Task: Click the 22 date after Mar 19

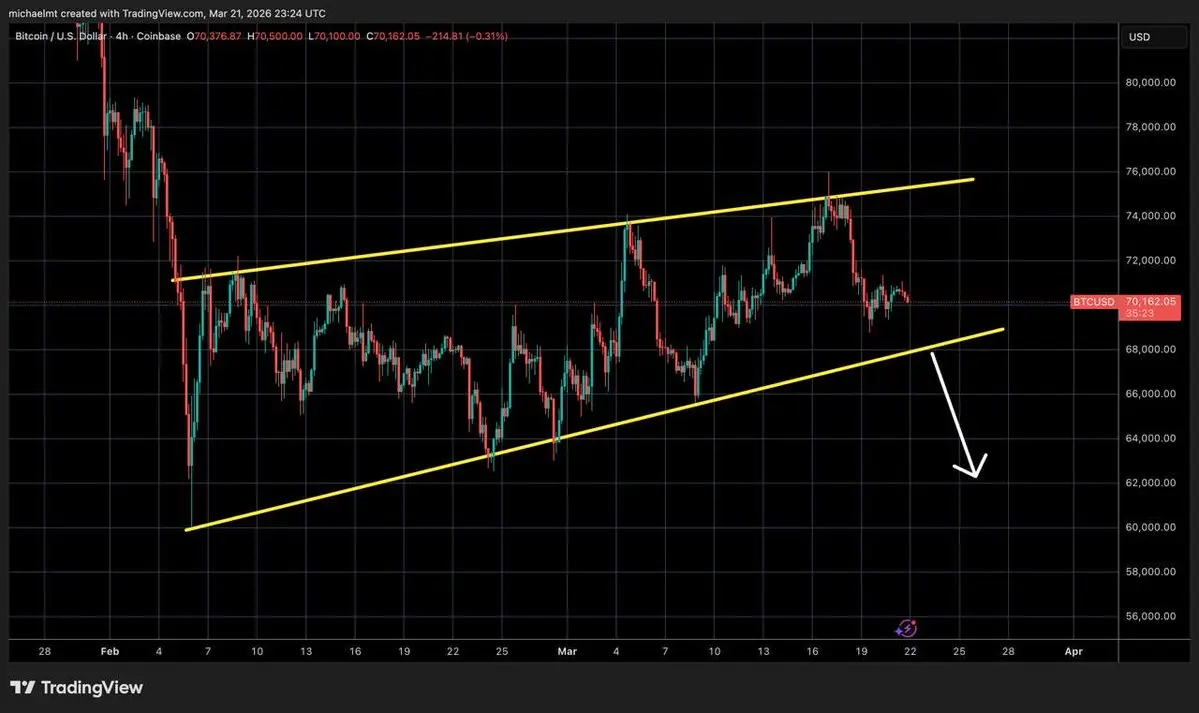Action: pos(910,651)
